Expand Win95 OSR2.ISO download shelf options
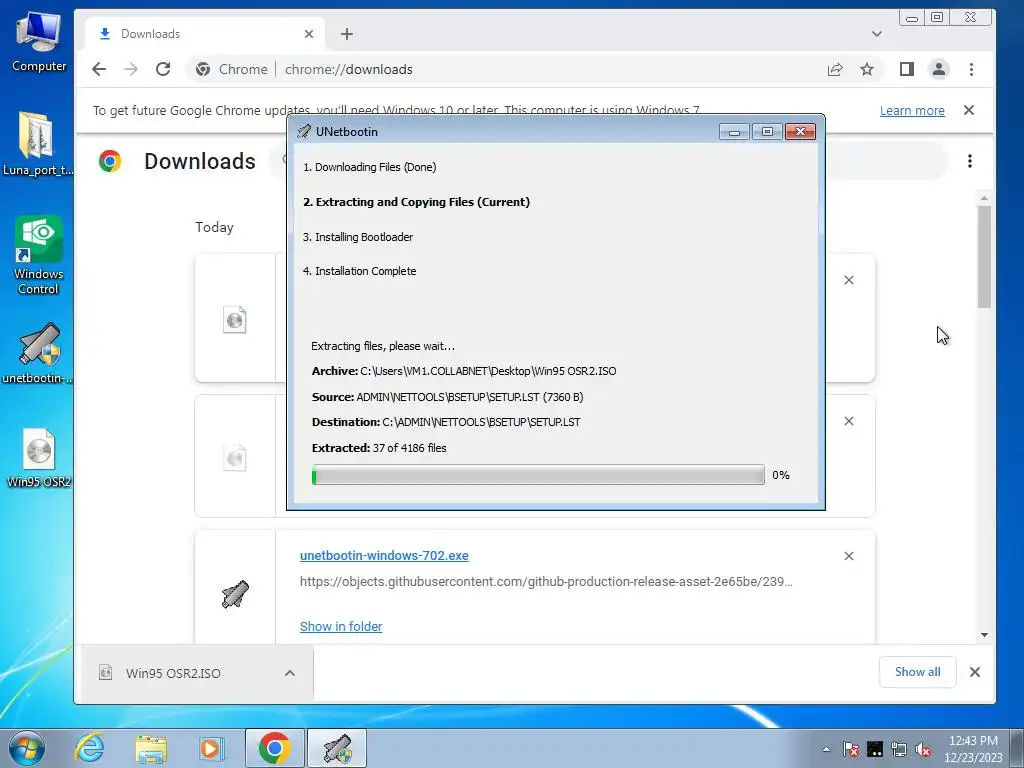1024x768 pixels. (290, 673)
